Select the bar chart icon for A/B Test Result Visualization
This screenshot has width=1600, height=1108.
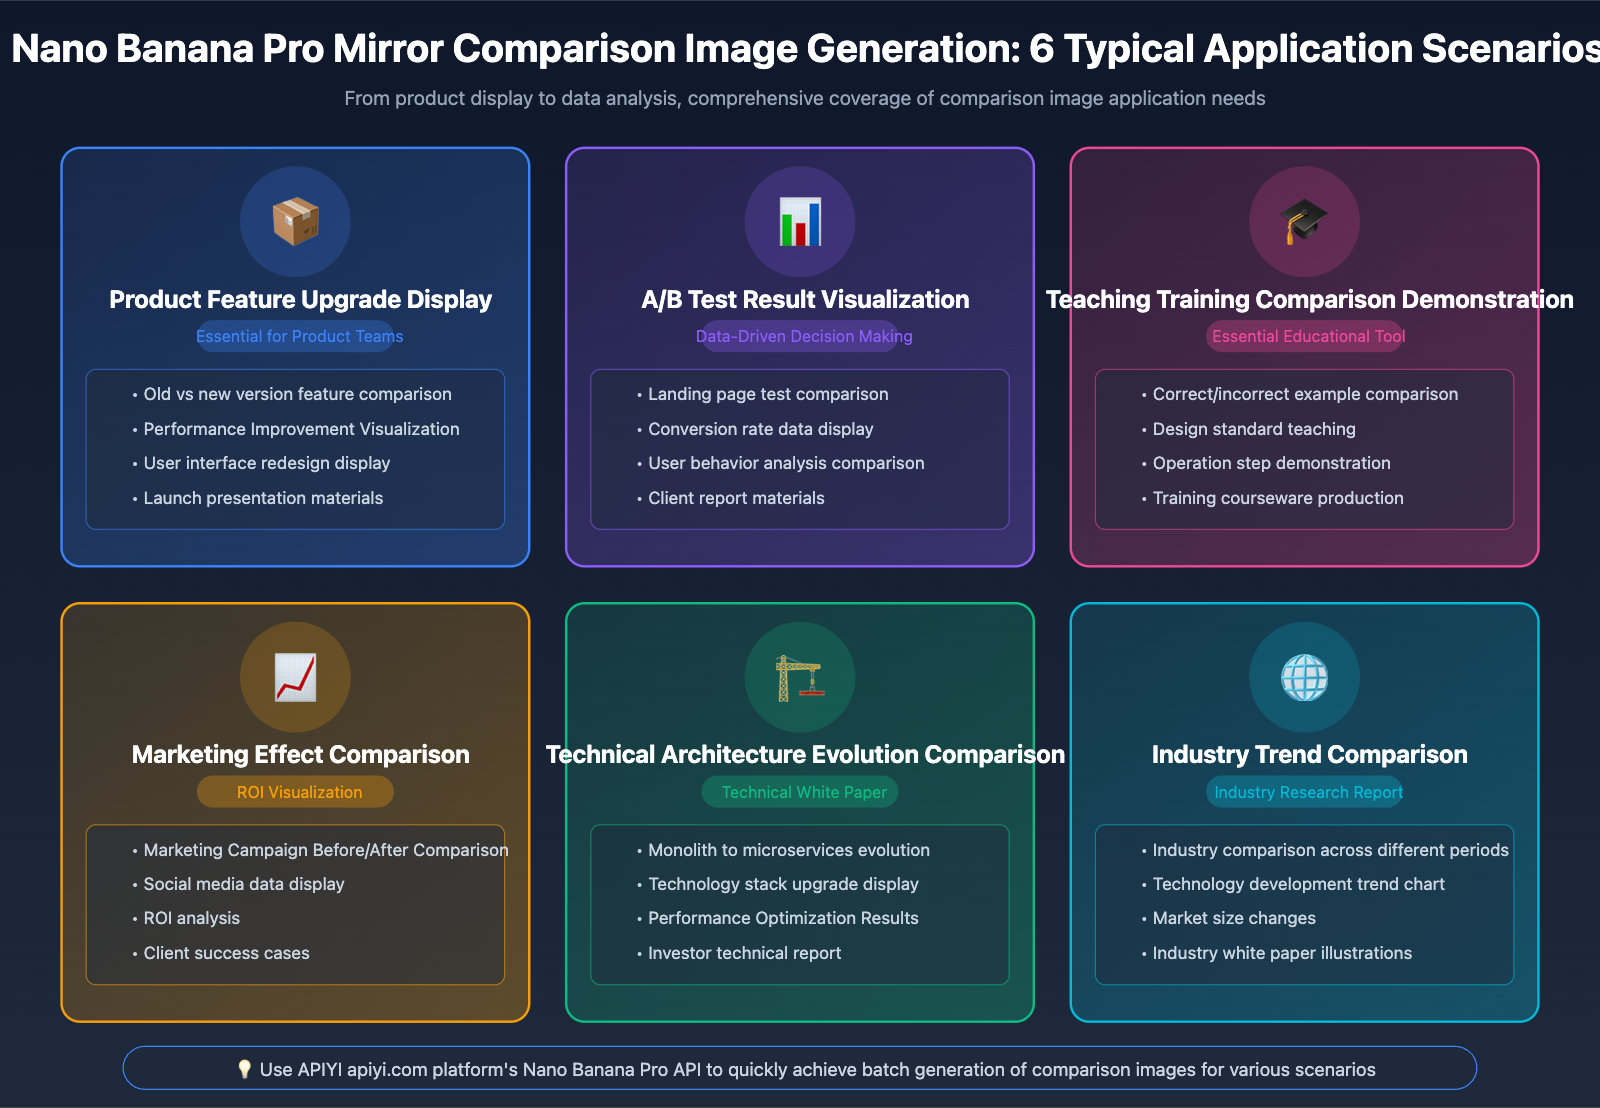[800, 222]
